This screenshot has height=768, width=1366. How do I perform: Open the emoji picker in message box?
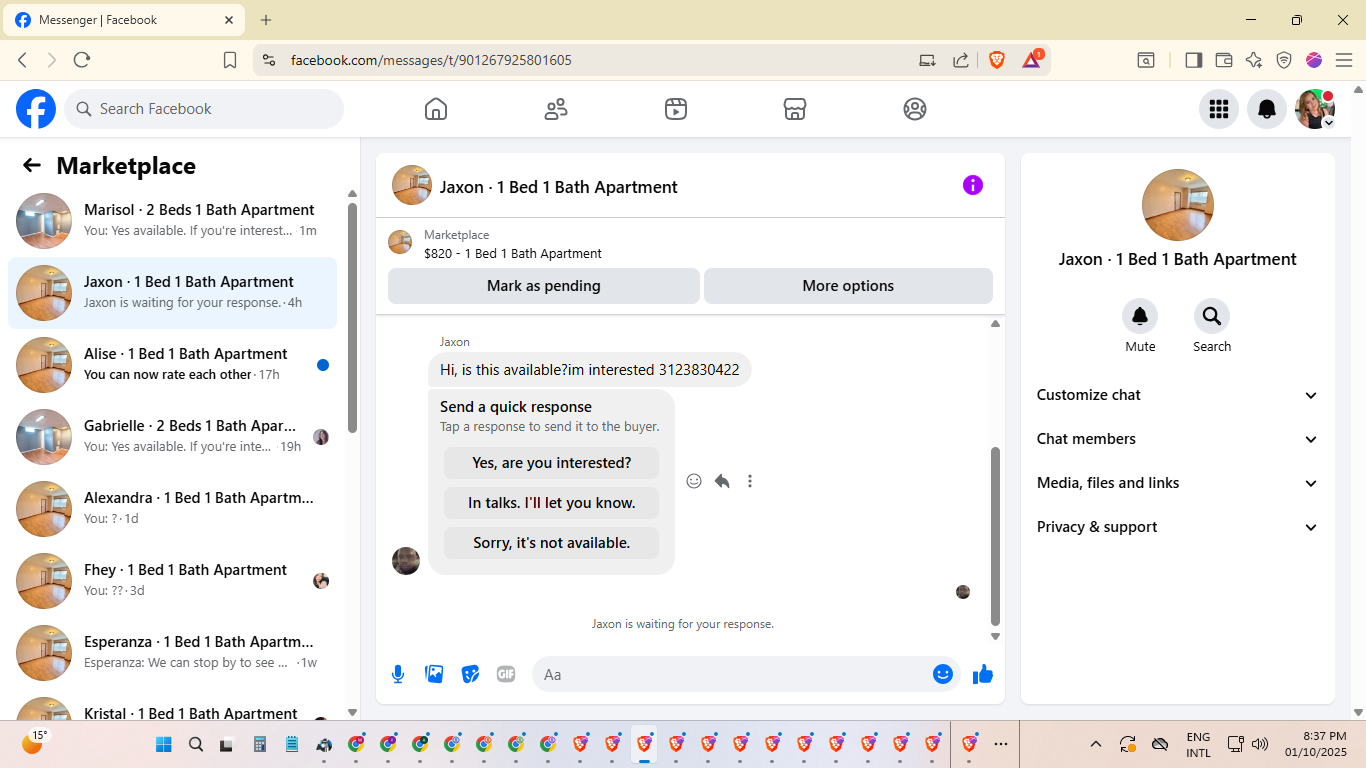[943, 674]
